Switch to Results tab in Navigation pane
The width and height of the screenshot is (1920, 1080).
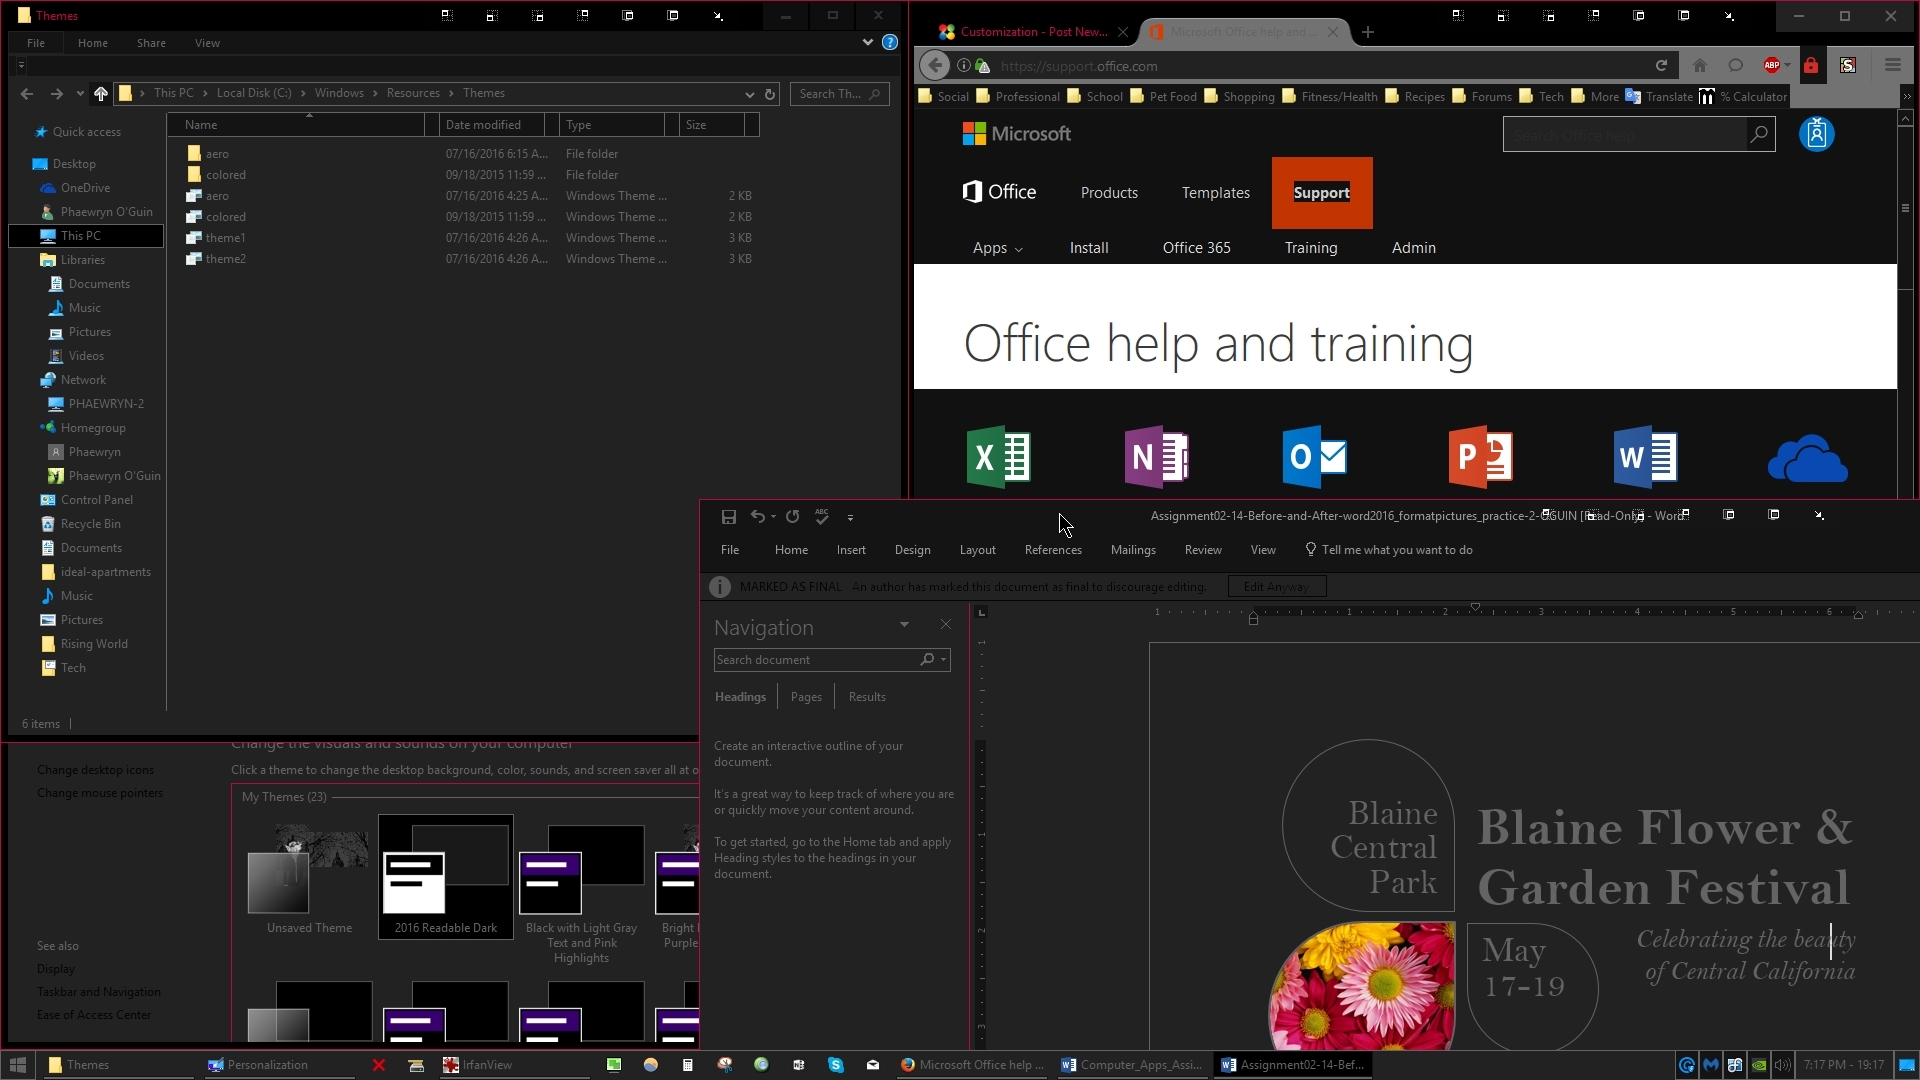point(867,697)
